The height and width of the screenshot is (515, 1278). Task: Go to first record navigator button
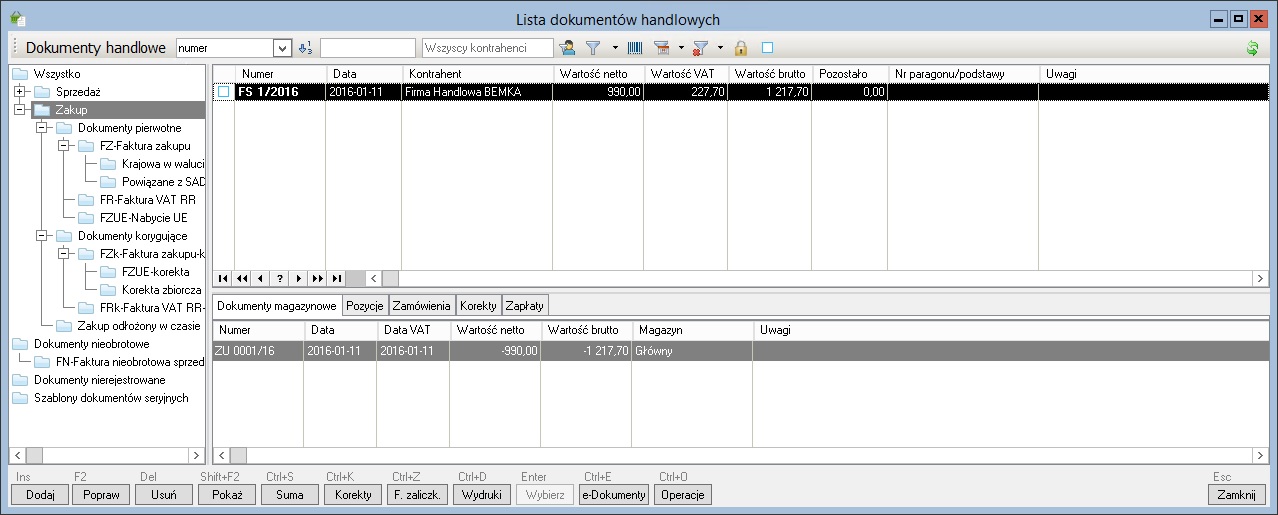pos(221,278)
